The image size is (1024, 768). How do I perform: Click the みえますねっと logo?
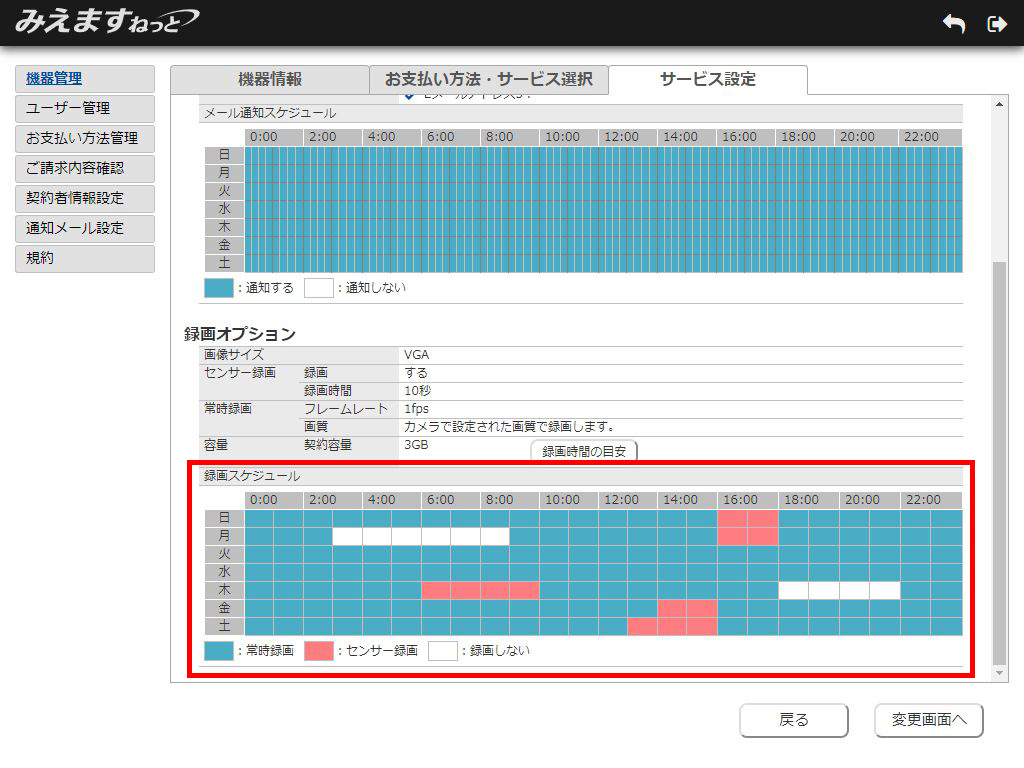107,21
